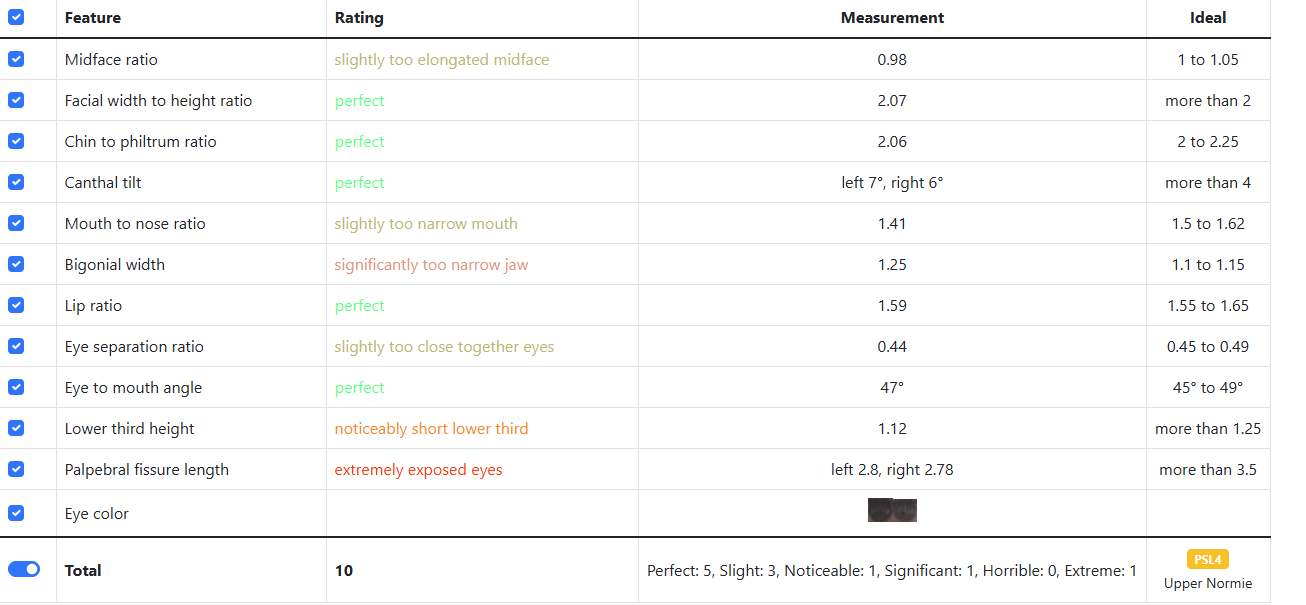Toggle the Lip ratio checkbox
Viewport: 1306px width, 605px height.
coord(16,305)
